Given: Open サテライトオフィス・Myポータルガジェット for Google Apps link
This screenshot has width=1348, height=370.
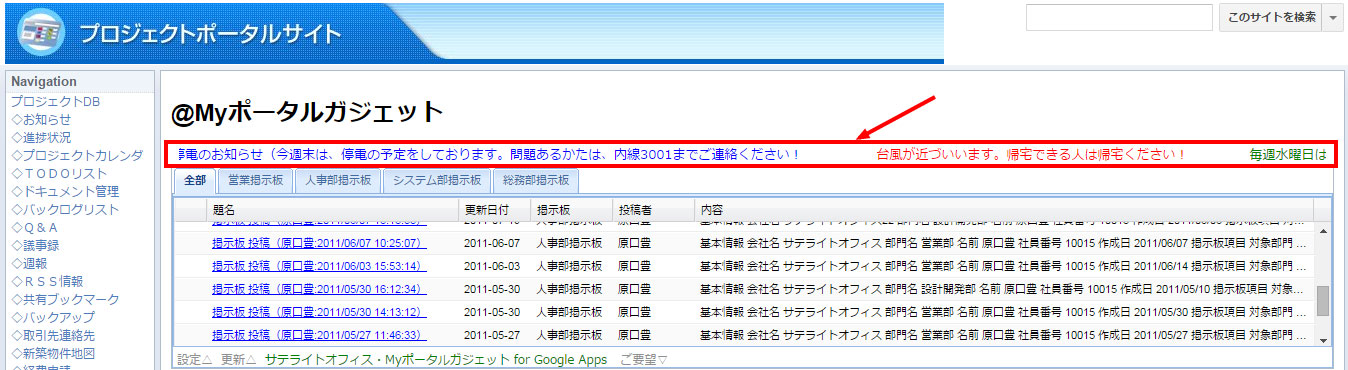Looking at the screenshot, I should (436, 359).
